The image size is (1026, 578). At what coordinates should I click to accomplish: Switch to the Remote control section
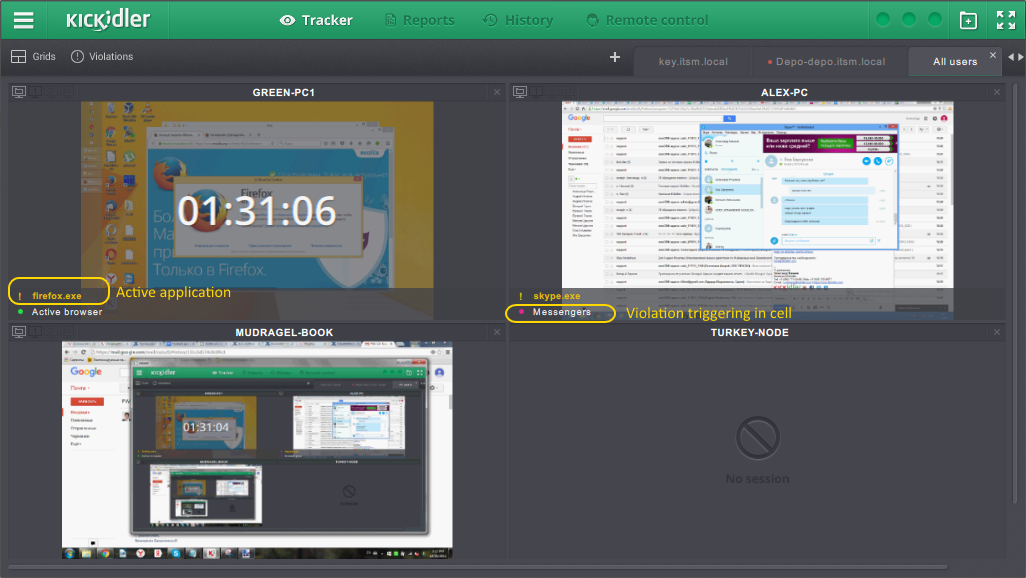(x=647, y=20)
